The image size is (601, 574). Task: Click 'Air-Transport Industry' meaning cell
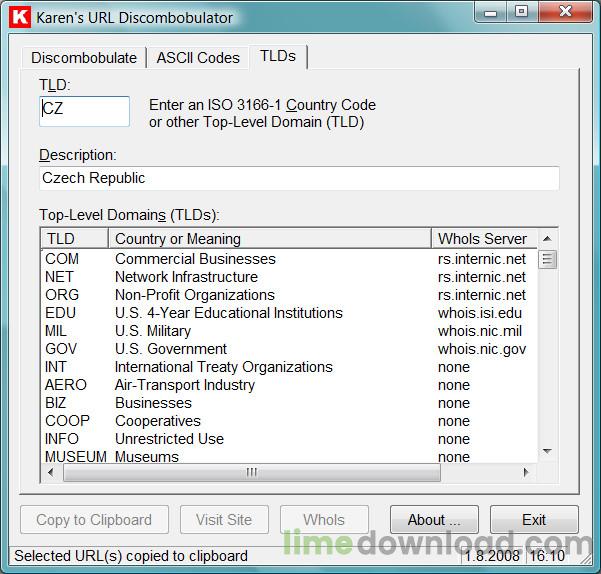(185, 385)
